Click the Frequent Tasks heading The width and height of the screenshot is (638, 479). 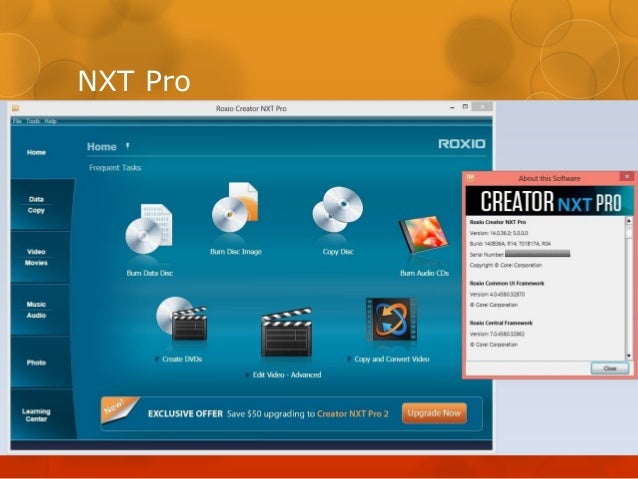tap(115, 168)
